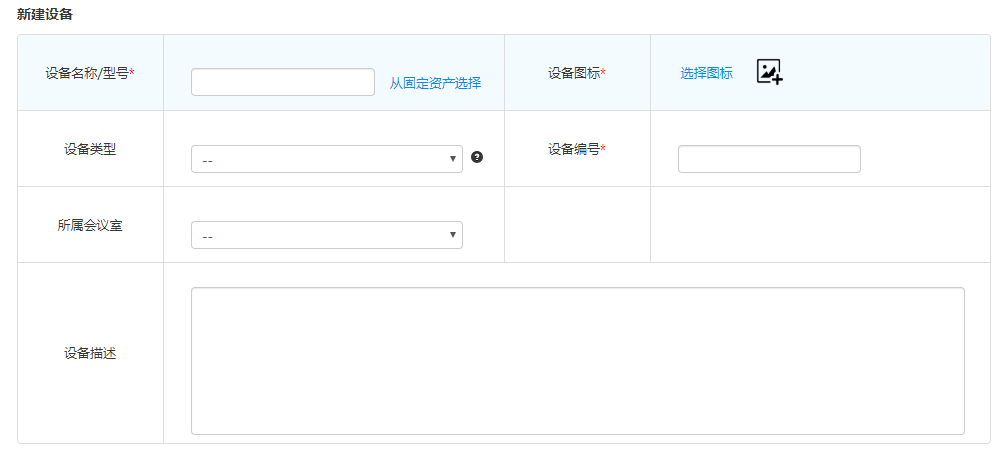The height and width of the screenshot is (460, 1000).
Task: Click the 设备描述 label
Action: point(90,353)
